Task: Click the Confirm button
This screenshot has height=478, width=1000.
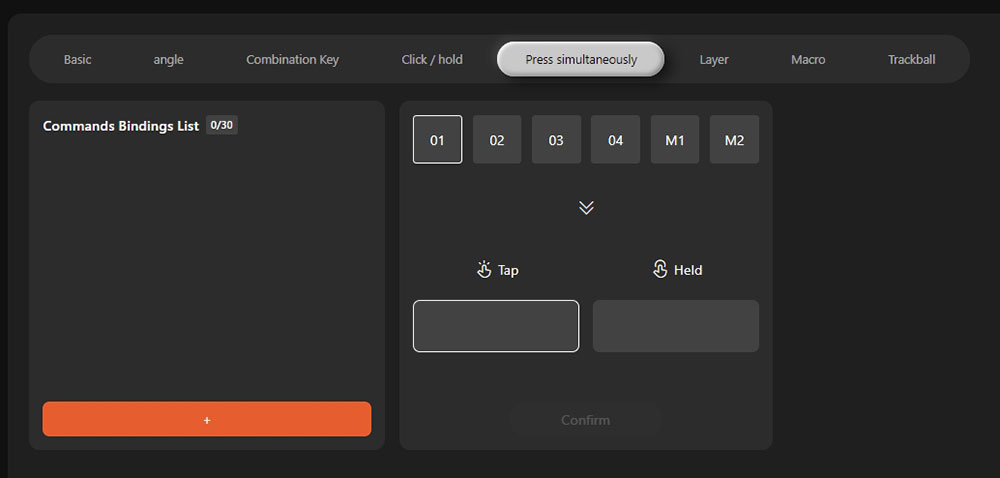Action: click(585, 420)
